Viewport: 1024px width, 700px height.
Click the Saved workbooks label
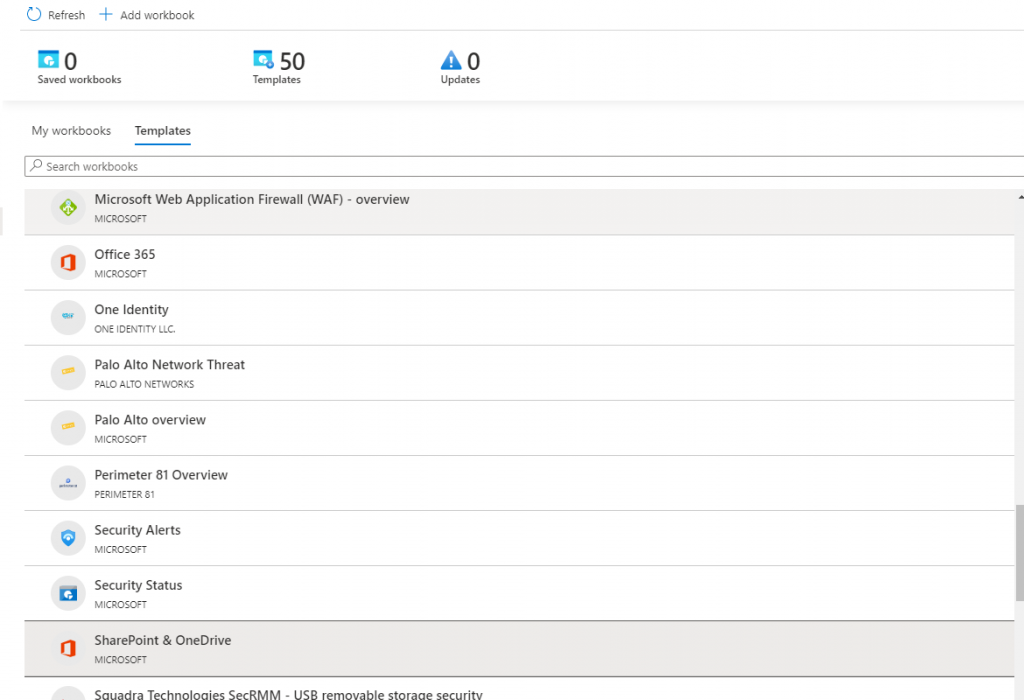coord(79,79)
